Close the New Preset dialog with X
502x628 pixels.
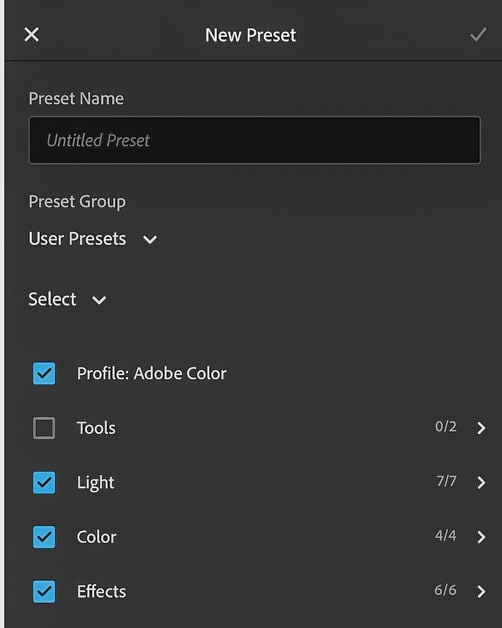(32, 34)
